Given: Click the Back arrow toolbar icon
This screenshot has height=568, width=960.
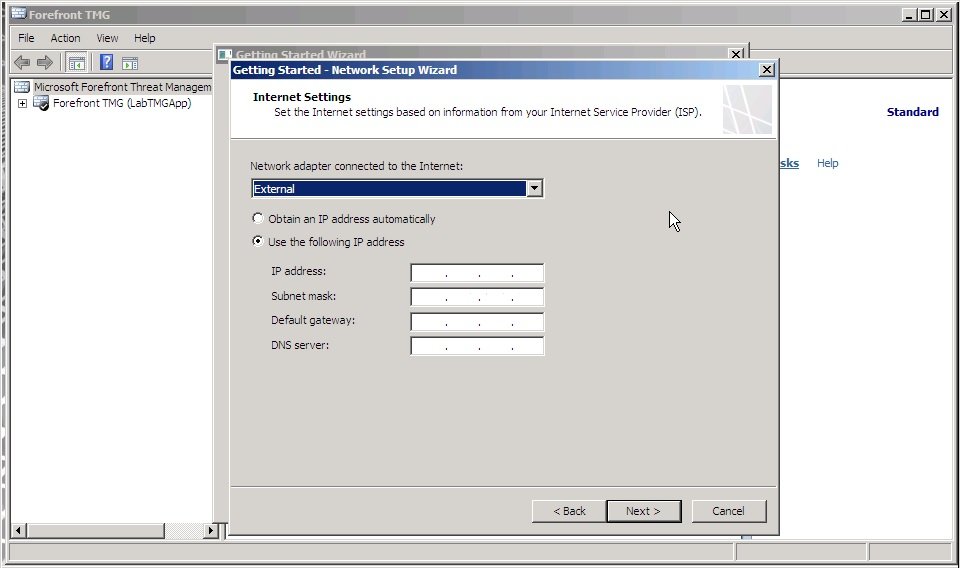Looking at the screenshot, I should (21, 62).
